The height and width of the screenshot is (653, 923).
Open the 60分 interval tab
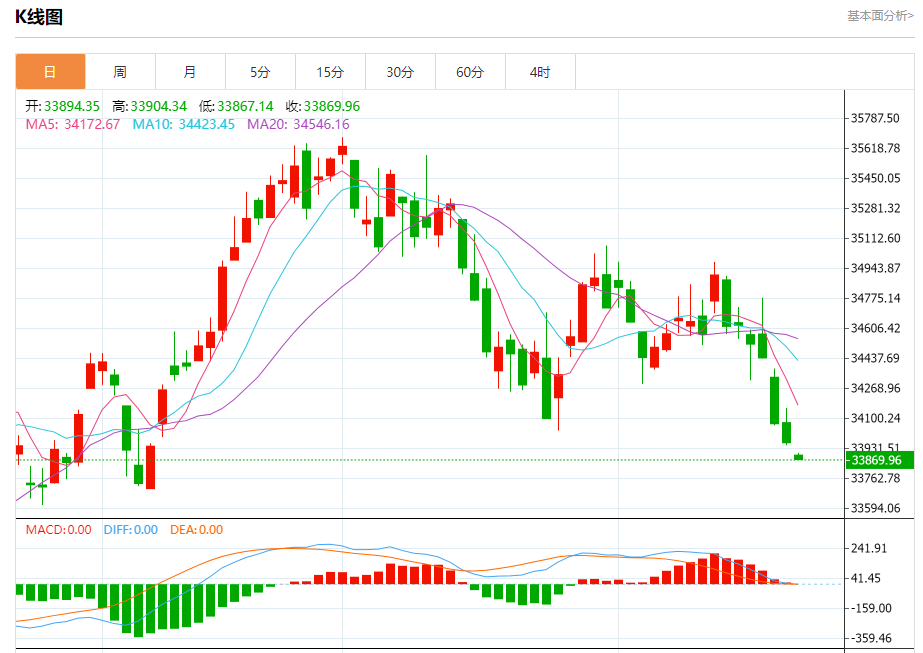click(x=470, y=72)
